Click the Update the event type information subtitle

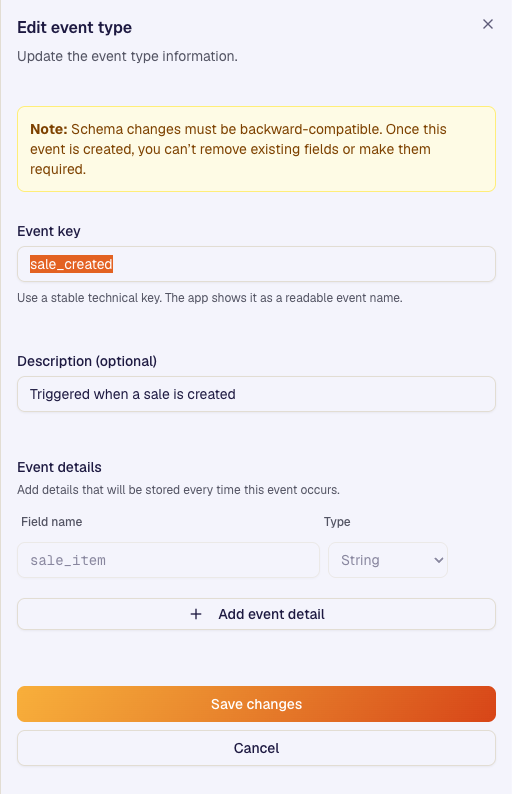[127, 56]
